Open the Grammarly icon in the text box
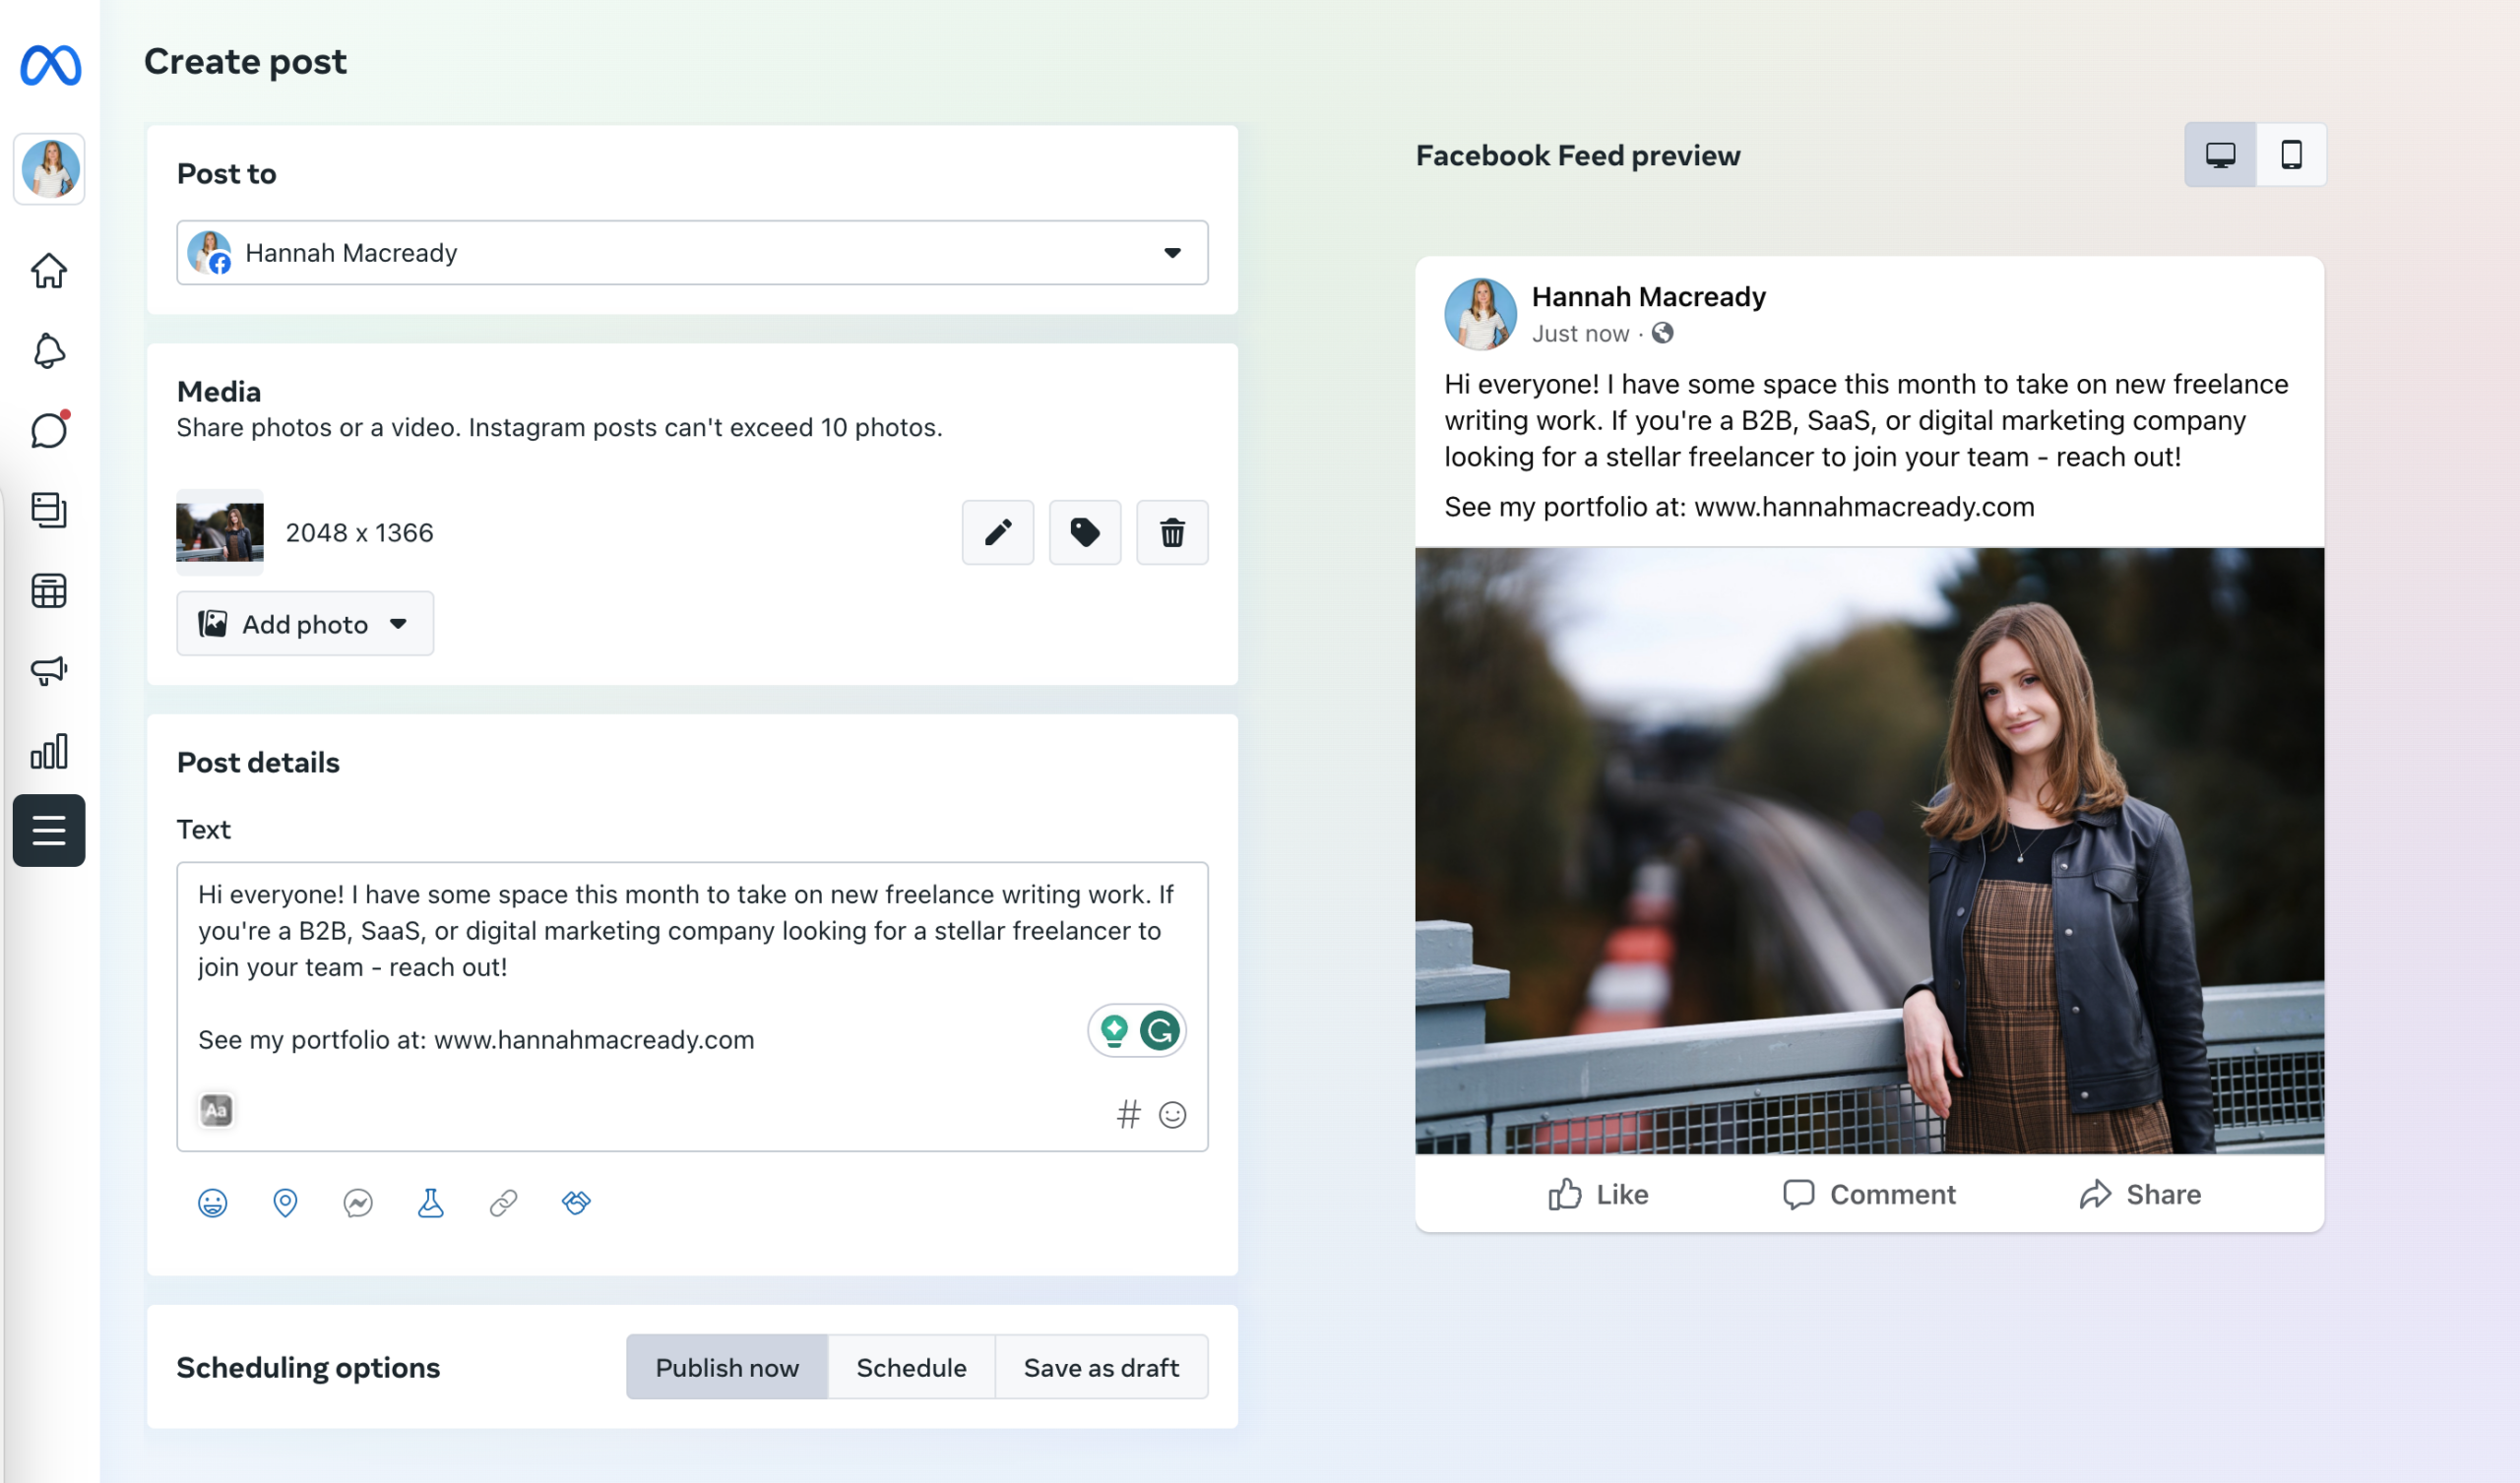 [x=1159, y=1029]
